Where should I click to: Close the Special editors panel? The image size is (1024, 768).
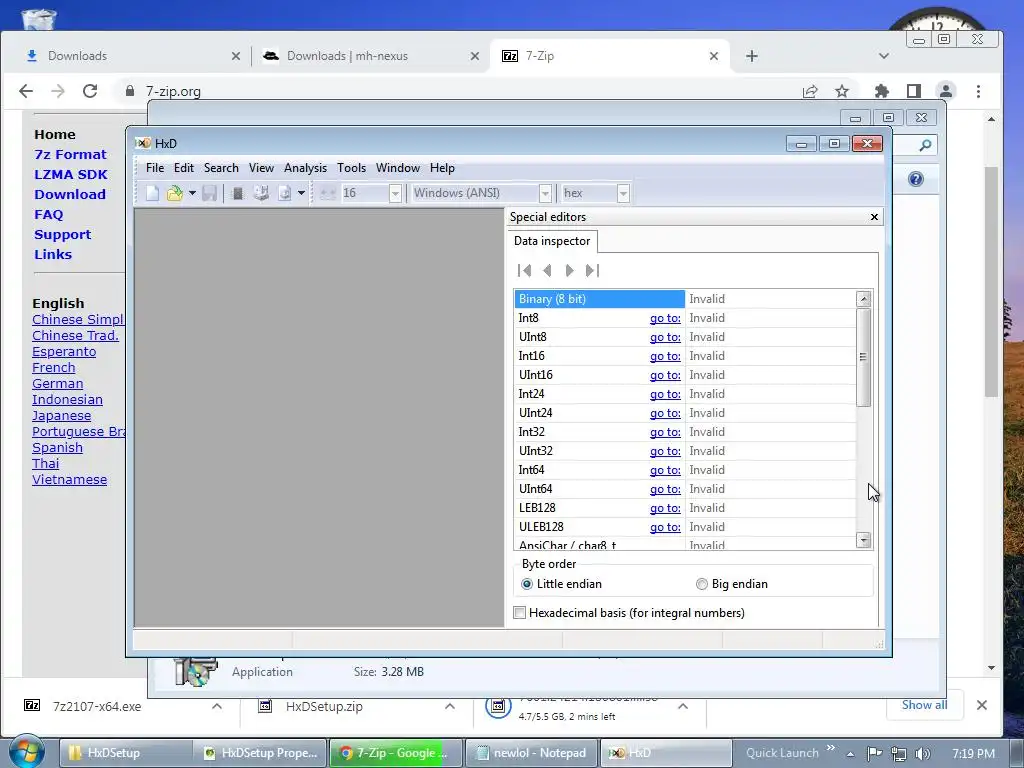[x=874, y=217]
